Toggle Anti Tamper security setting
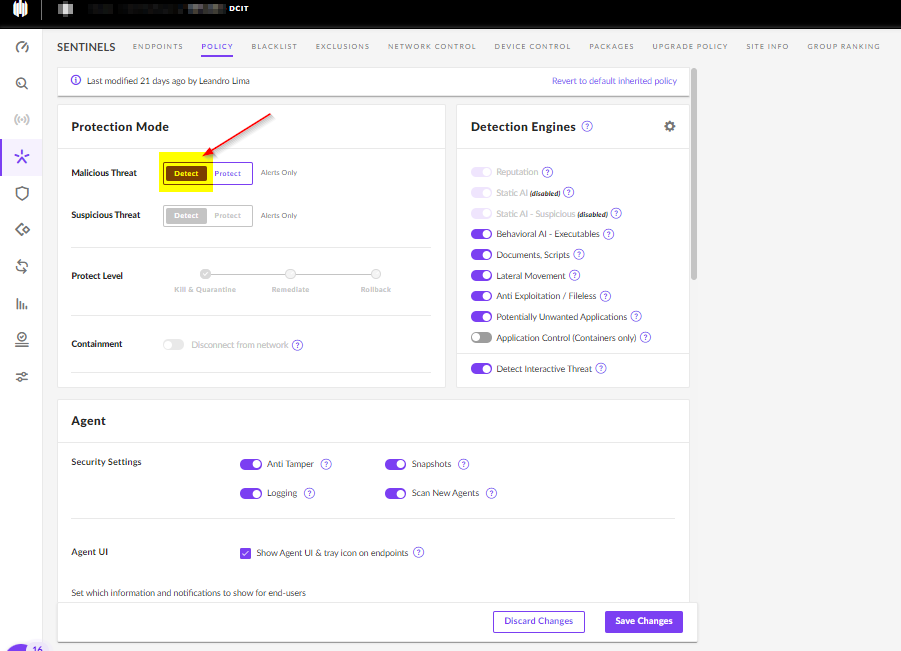 (x=251, y=464)
